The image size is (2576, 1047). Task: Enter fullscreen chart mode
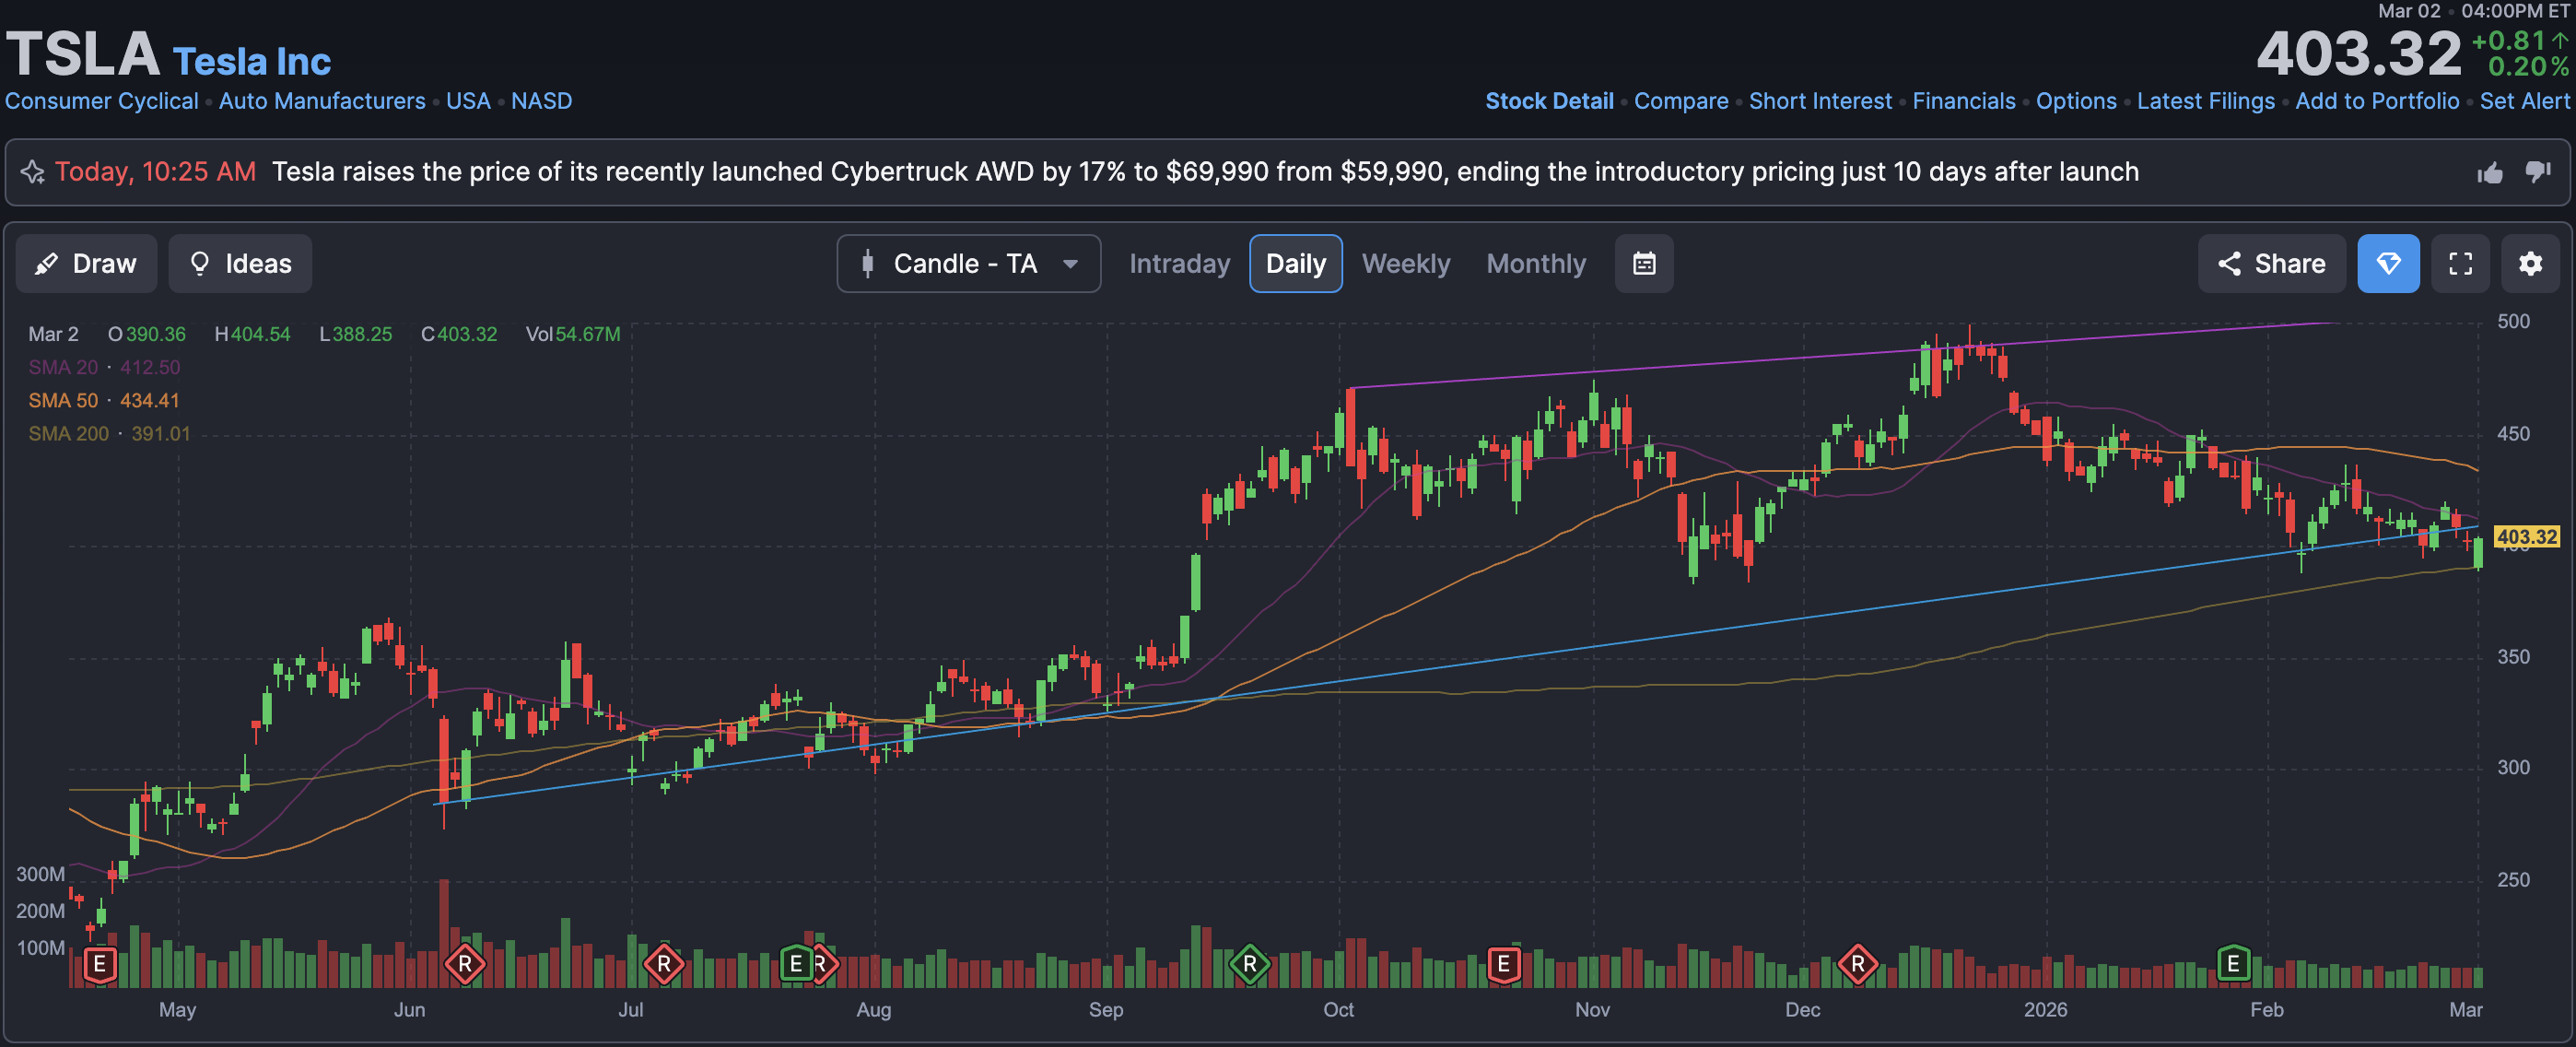pos(2460,264)
